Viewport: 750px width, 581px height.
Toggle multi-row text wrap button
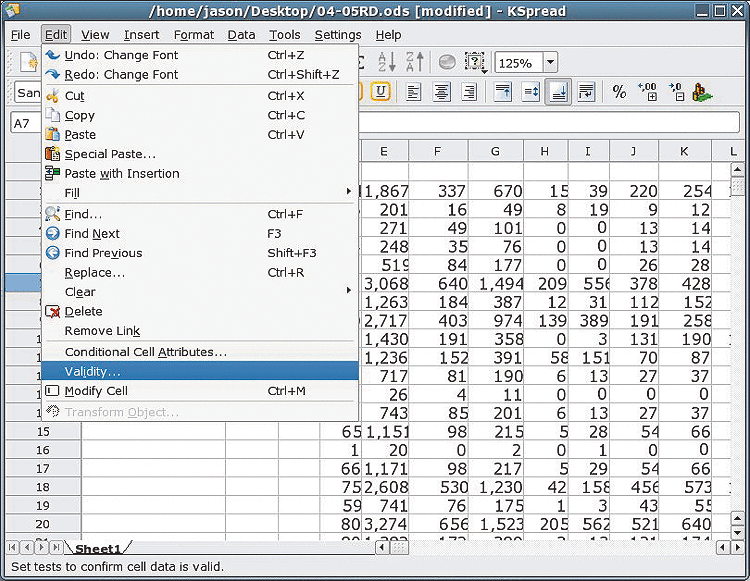586,92
